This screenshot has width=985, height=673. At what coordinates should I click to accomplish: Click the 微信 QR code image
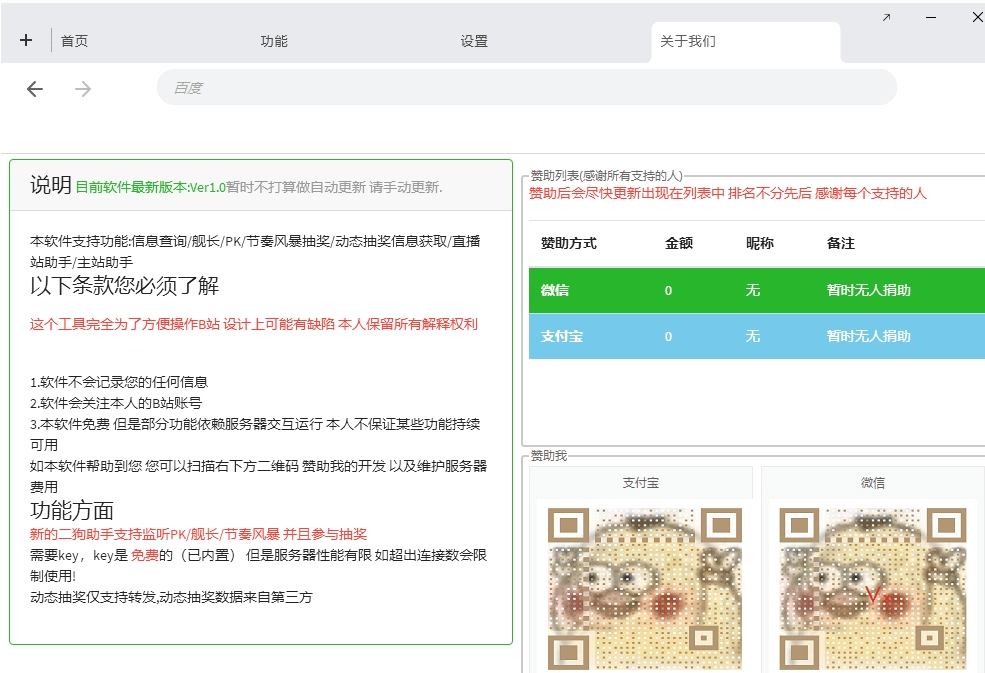(x=873, y=589)
